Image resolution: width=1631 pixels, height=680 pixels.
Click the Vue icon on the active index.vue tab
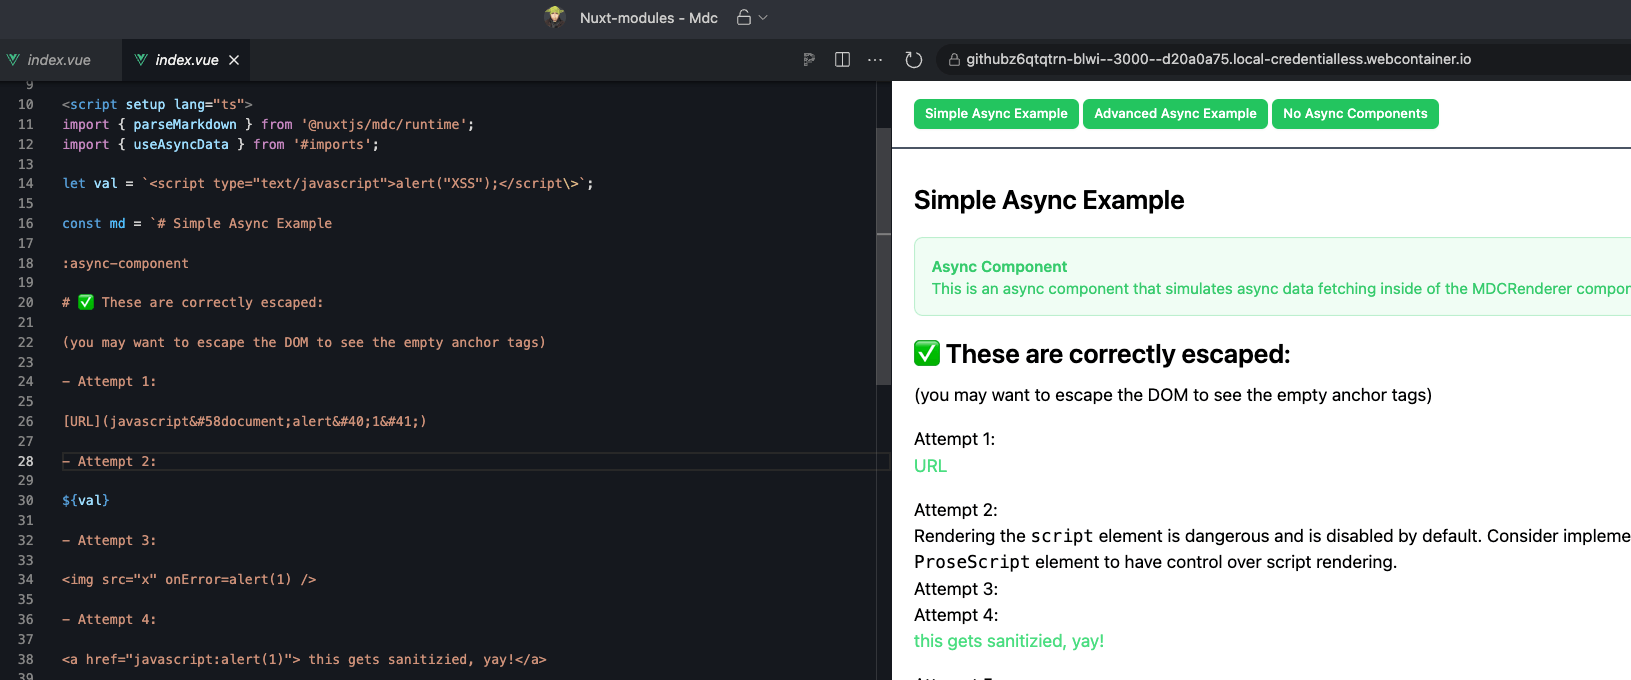[141, 60]
